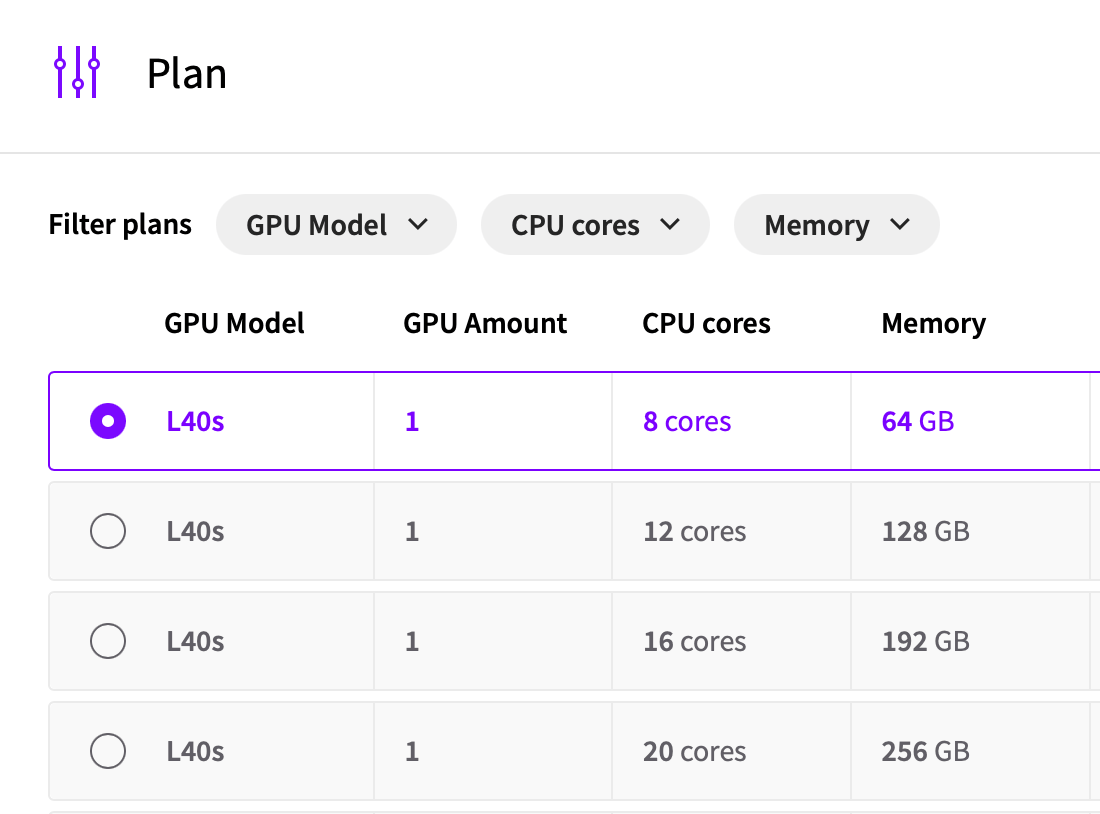Click the L40s label in the selected row
The width and height of the screenshot is (1100, 814).
(195, 421)
